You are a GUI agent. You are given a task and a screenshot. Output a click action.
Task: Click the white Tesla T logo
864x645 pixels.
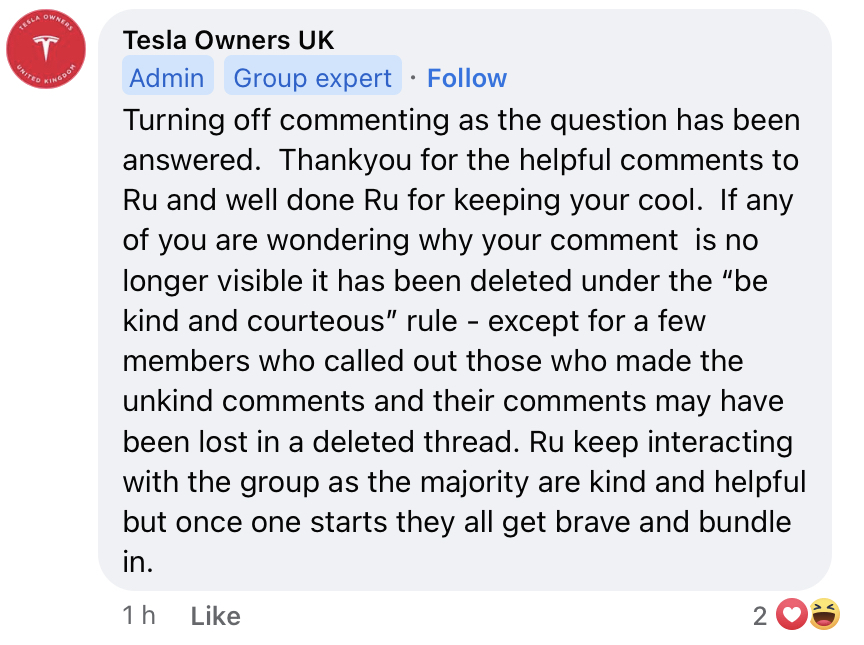pos(46,48)
